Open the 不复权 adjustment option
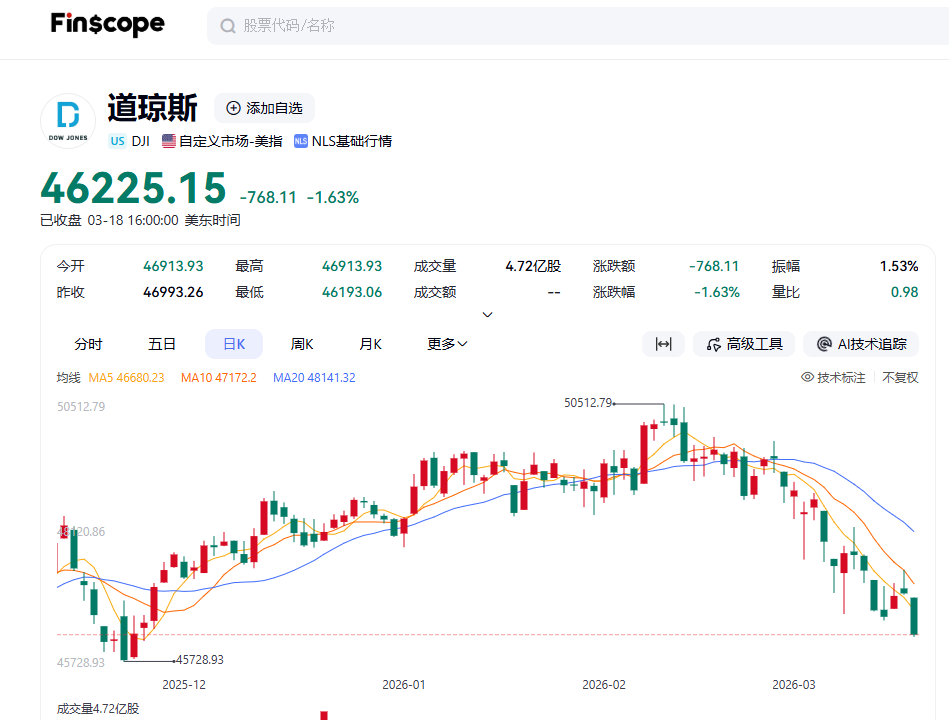 coord(900,378)
